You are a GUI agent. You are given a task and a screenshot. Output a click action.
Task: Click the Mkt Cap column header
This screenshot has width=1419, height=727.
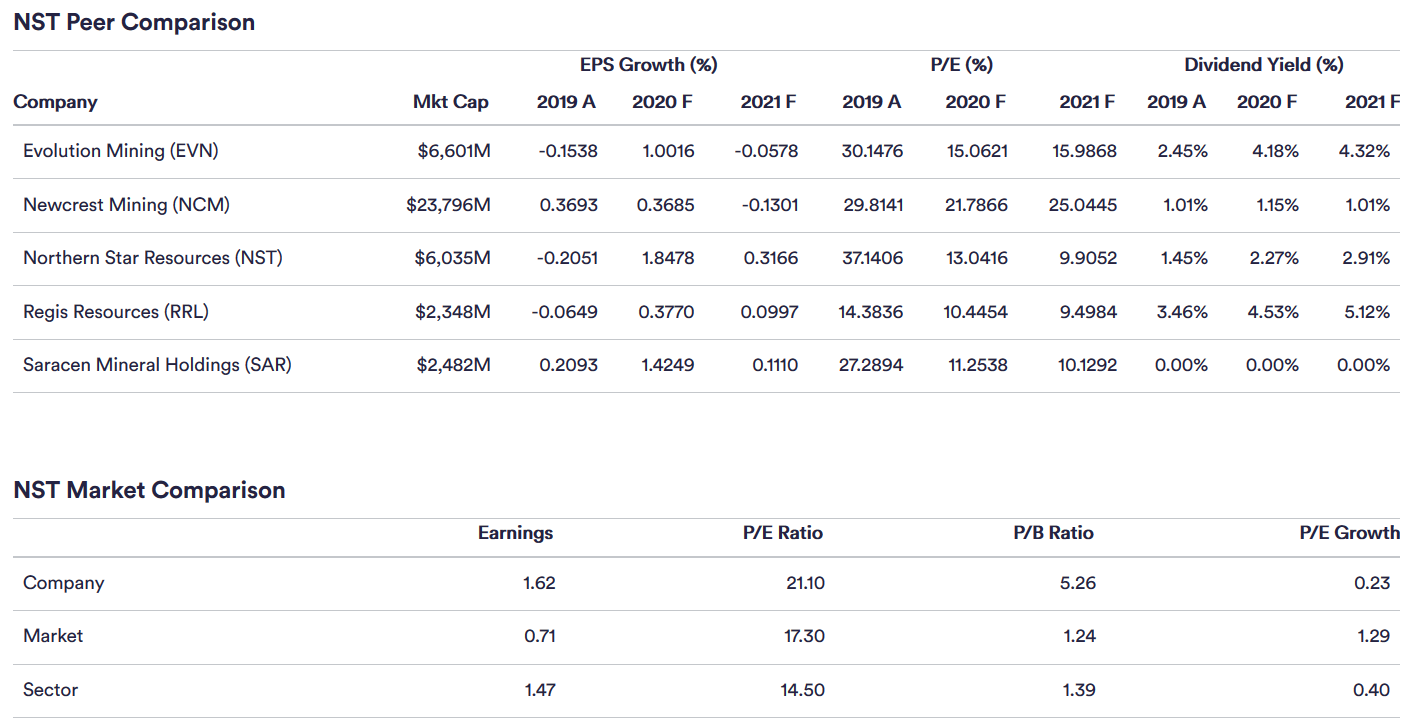tap(451, 102)
